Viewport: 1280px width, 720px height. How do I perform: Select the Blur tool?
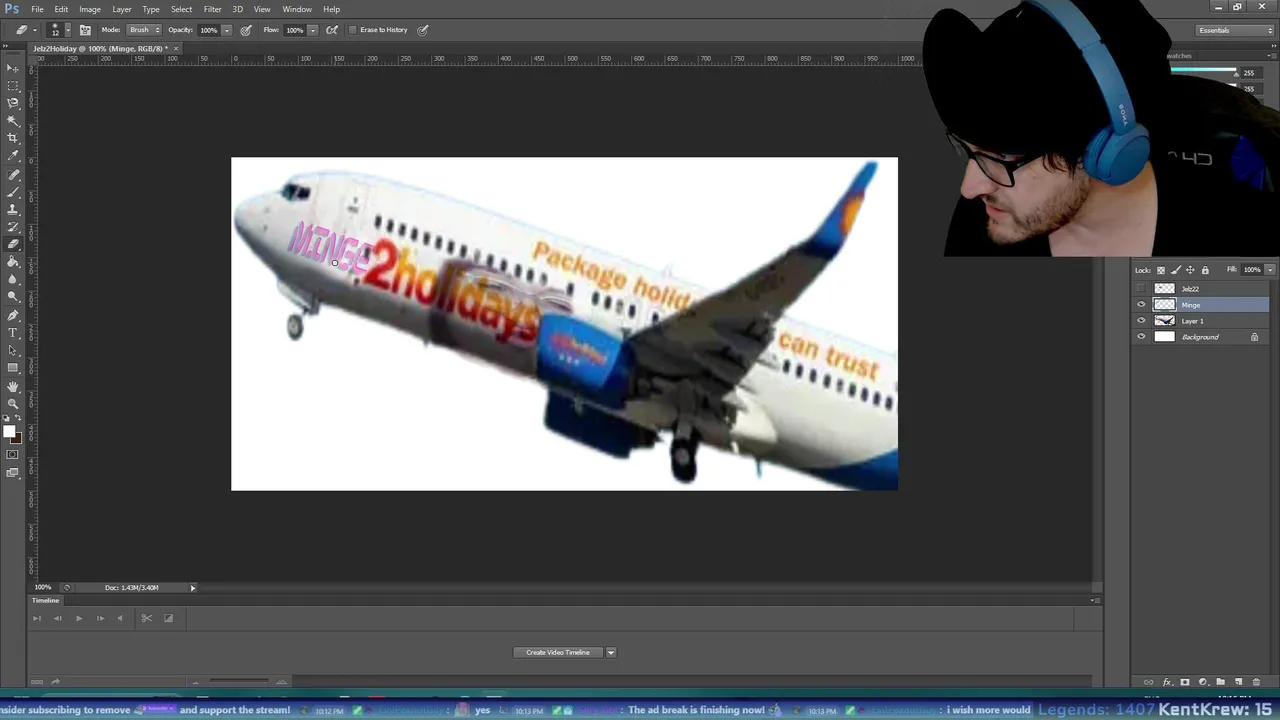(13, 279)
